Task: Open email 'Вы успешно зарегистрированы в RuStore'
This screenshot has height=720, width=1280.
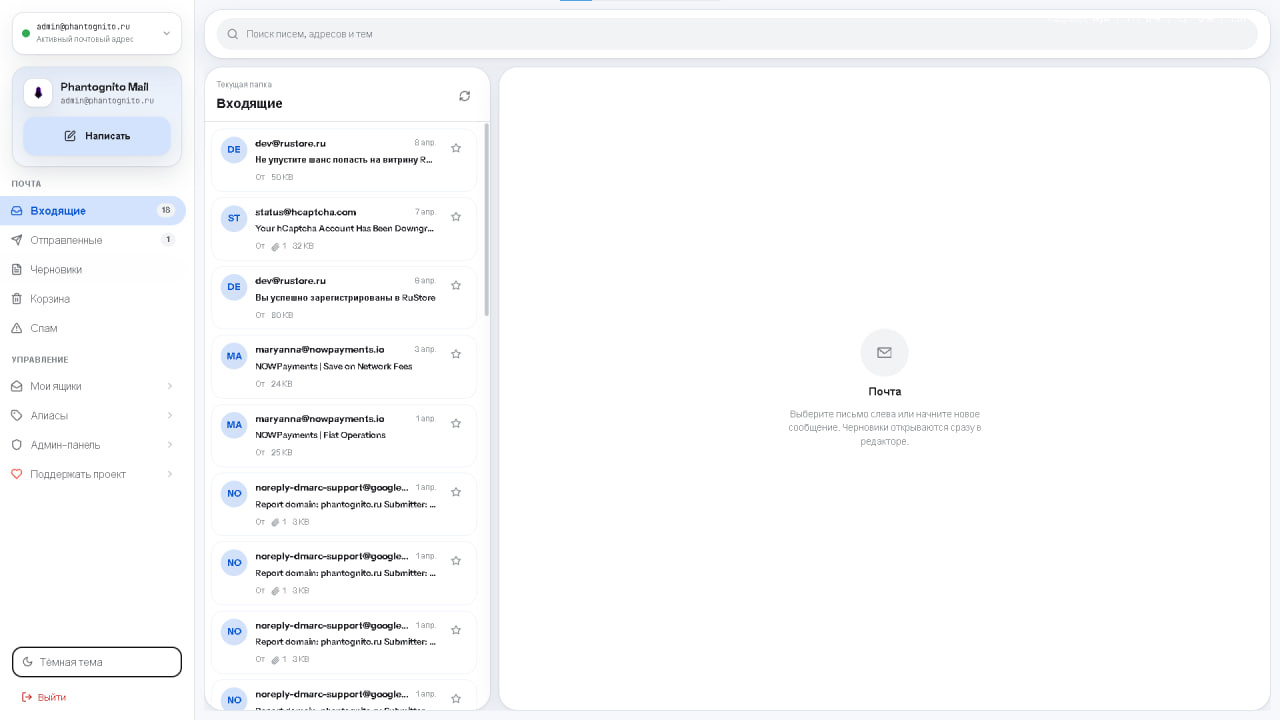Action: point(344,298)
